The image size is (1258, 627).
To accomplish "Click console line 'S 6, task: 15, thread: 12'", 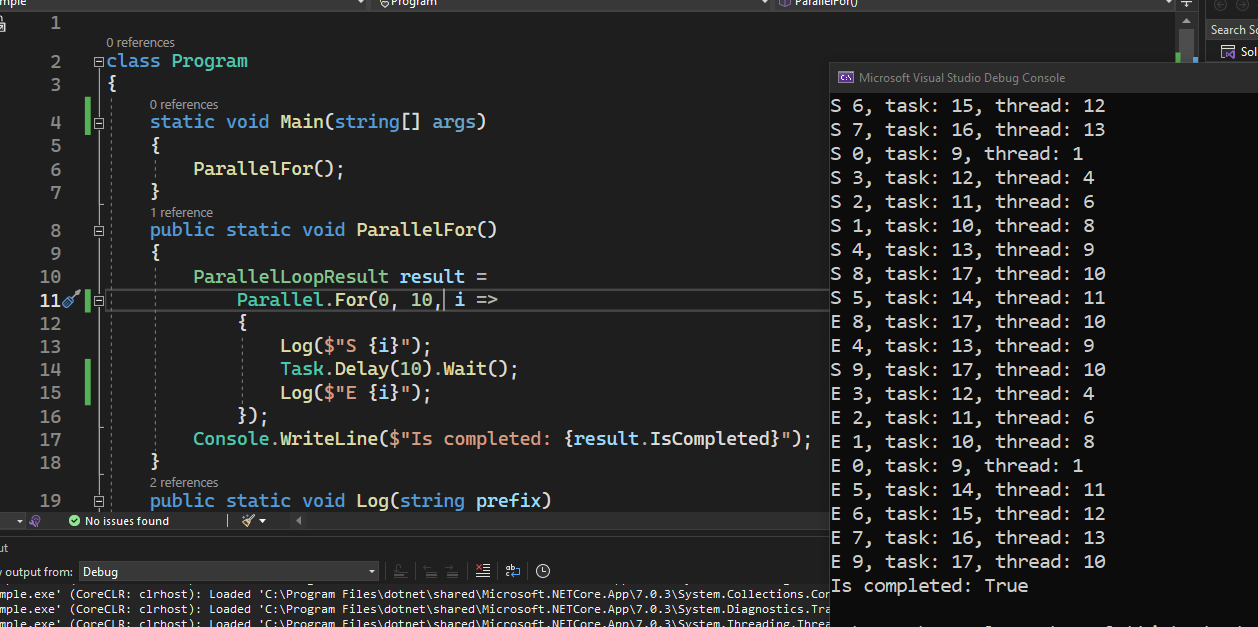I will point(968,106).
